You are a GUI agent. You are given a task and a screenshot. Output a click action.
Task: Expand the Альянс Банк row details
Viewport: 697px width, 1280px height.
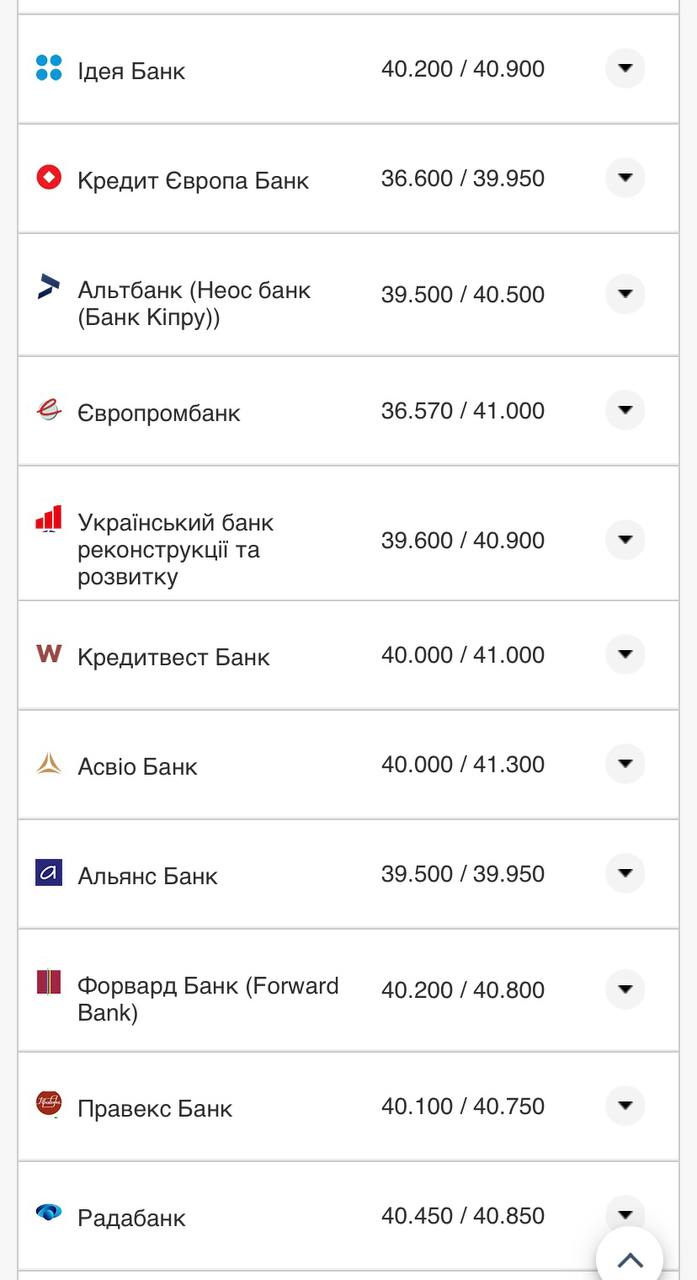(x=624, y=873)
